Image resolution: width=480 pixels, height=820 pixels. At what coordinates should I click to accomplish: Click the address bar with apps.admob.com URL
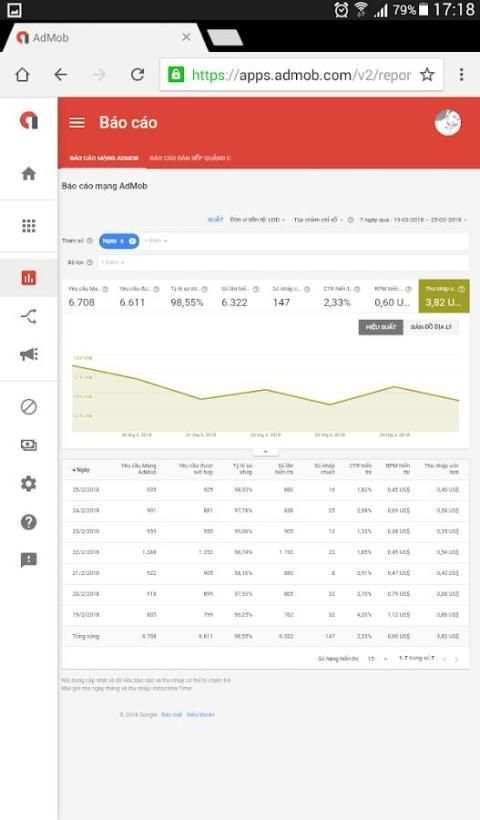click(x=301, y=75)
